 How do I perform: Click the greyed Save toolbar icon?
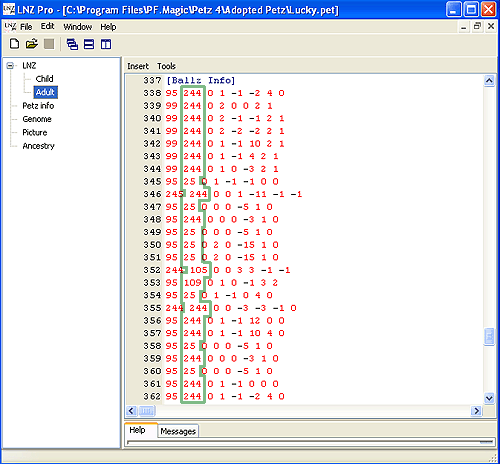pos(49,44)
